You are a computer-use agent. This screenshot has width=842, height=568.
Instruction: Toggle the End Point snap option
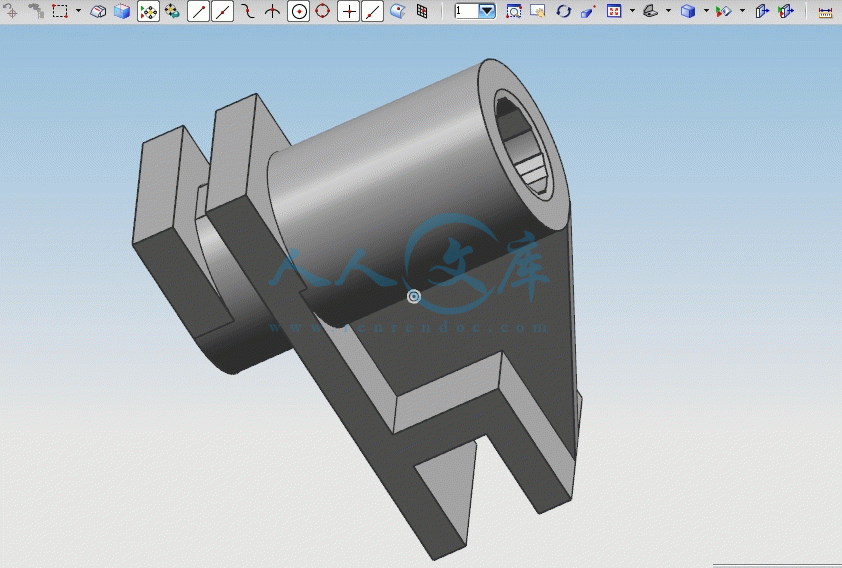click(198, 11)
